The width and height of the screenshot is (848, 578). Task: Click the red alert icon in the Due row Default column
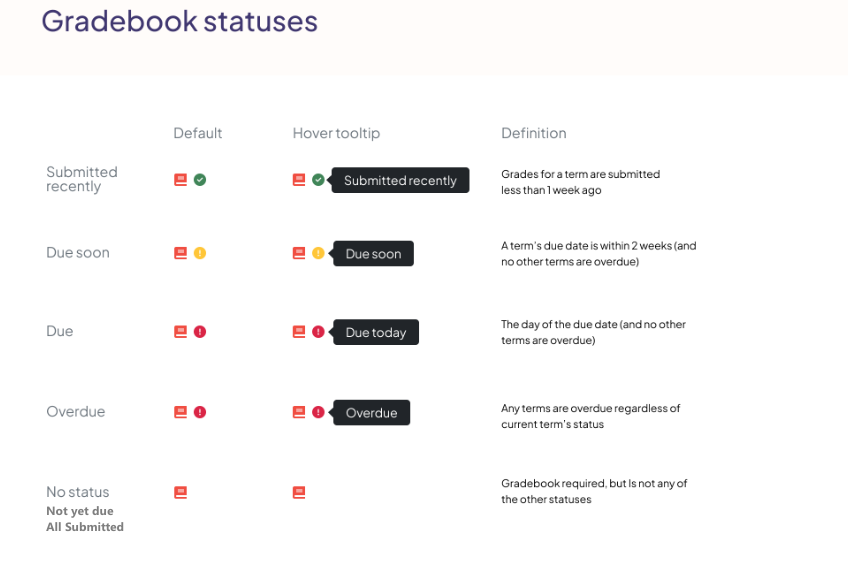tap(200, 331)
